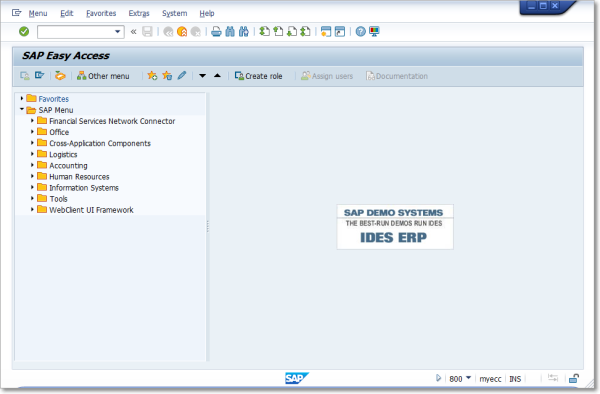Click the Other menu button
Viewport: 600px width, 394px height.
click(103, 76)
